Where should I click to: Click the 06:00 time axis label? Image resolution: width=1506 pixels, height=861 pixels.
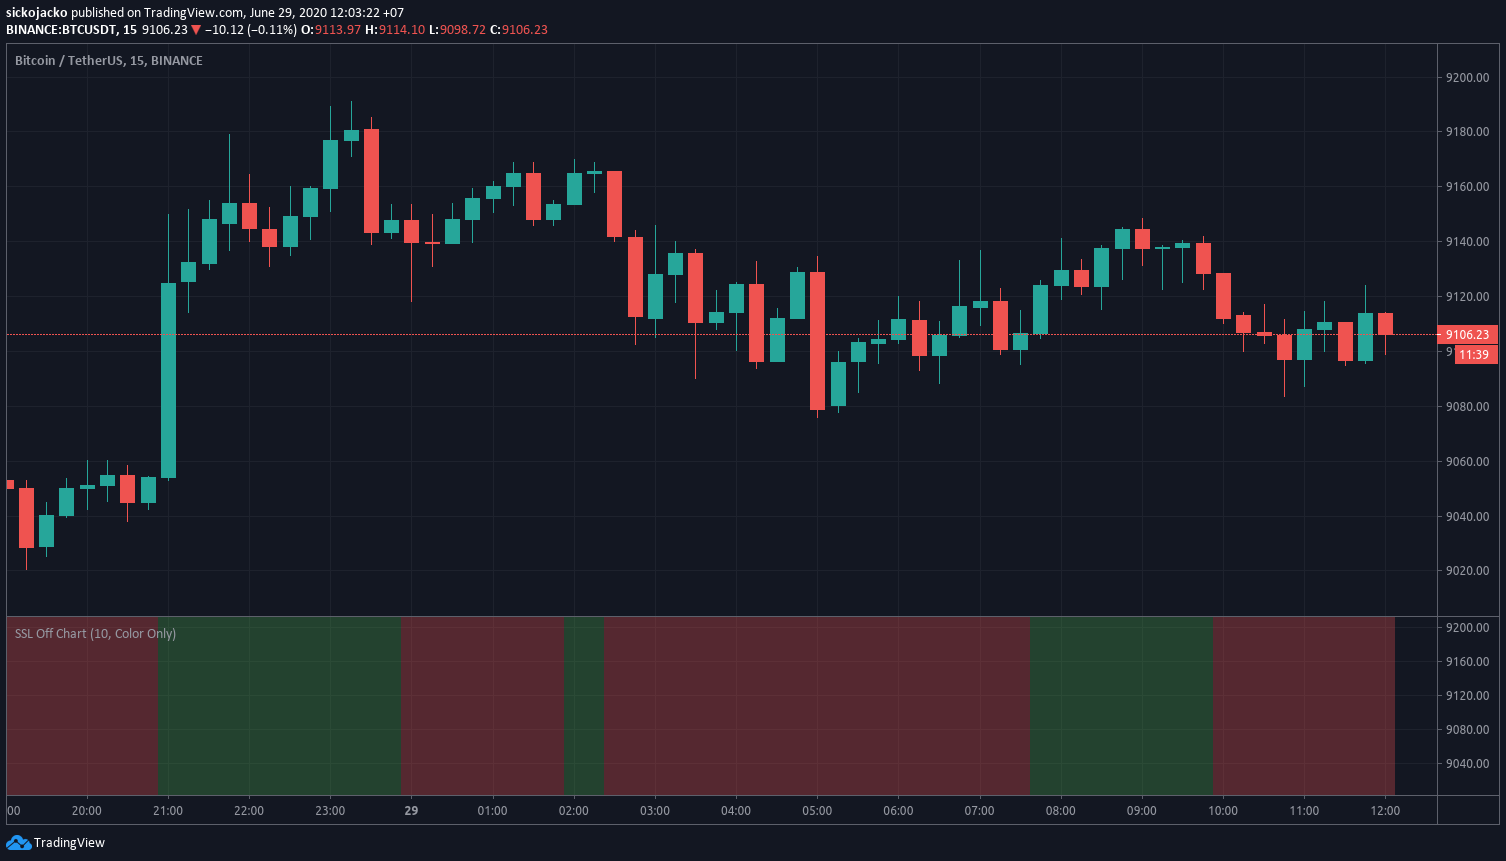coord(898,811)
